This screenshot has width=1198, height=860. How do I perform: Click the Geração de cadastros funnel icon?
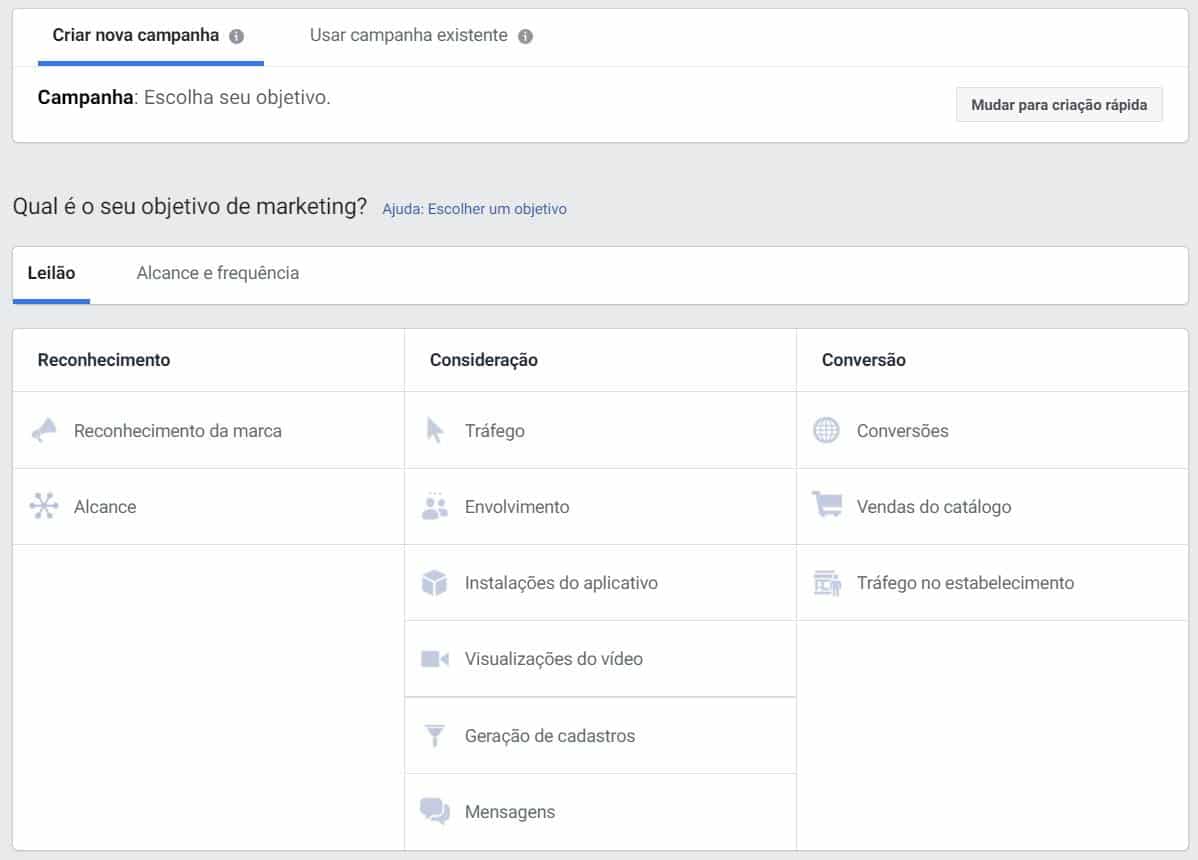point(435,736)
